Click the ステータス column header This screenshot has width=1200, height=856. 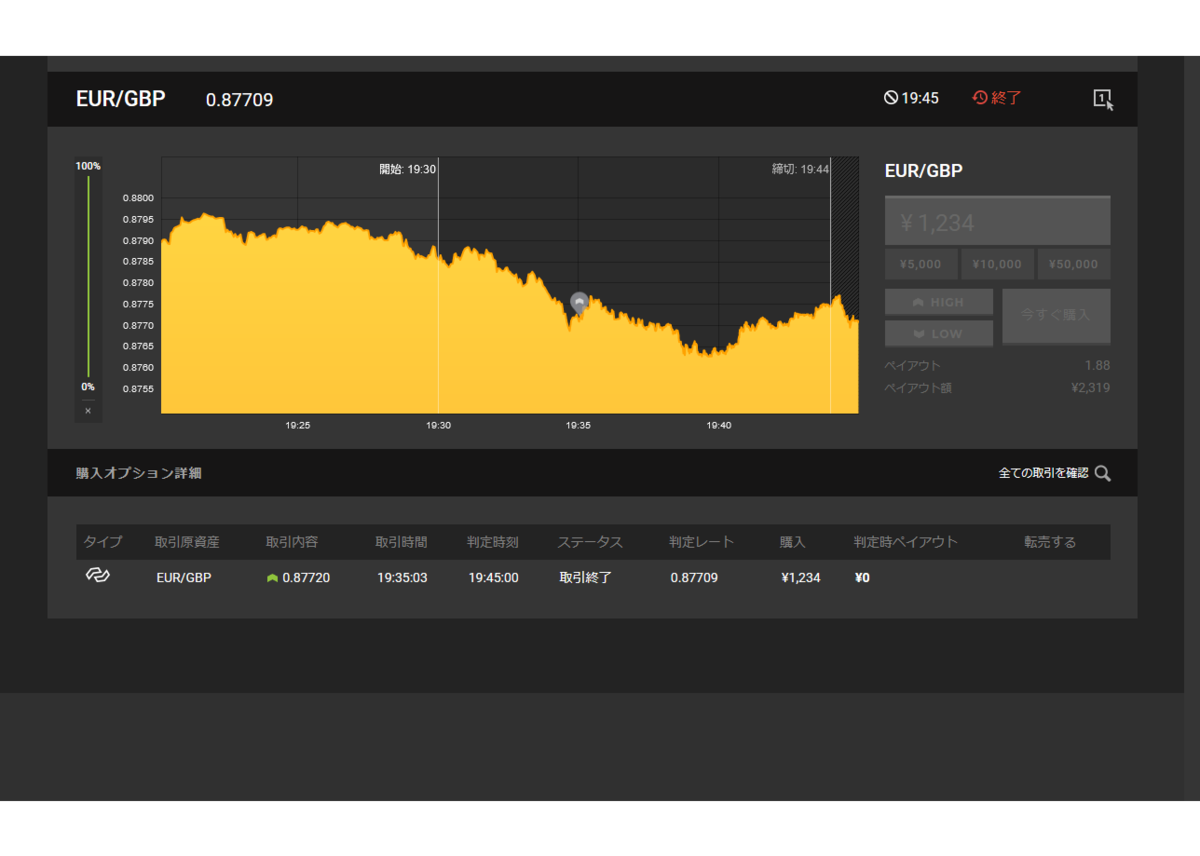590,542
